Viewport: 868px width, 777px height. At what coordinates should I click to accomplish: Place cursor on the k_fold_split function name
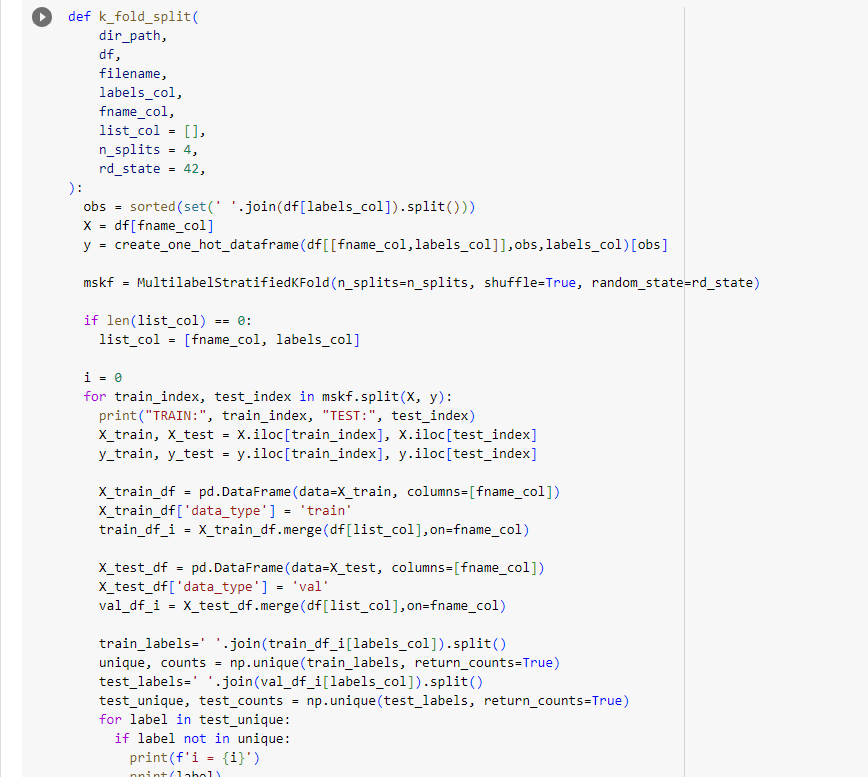tap(145, 17)
